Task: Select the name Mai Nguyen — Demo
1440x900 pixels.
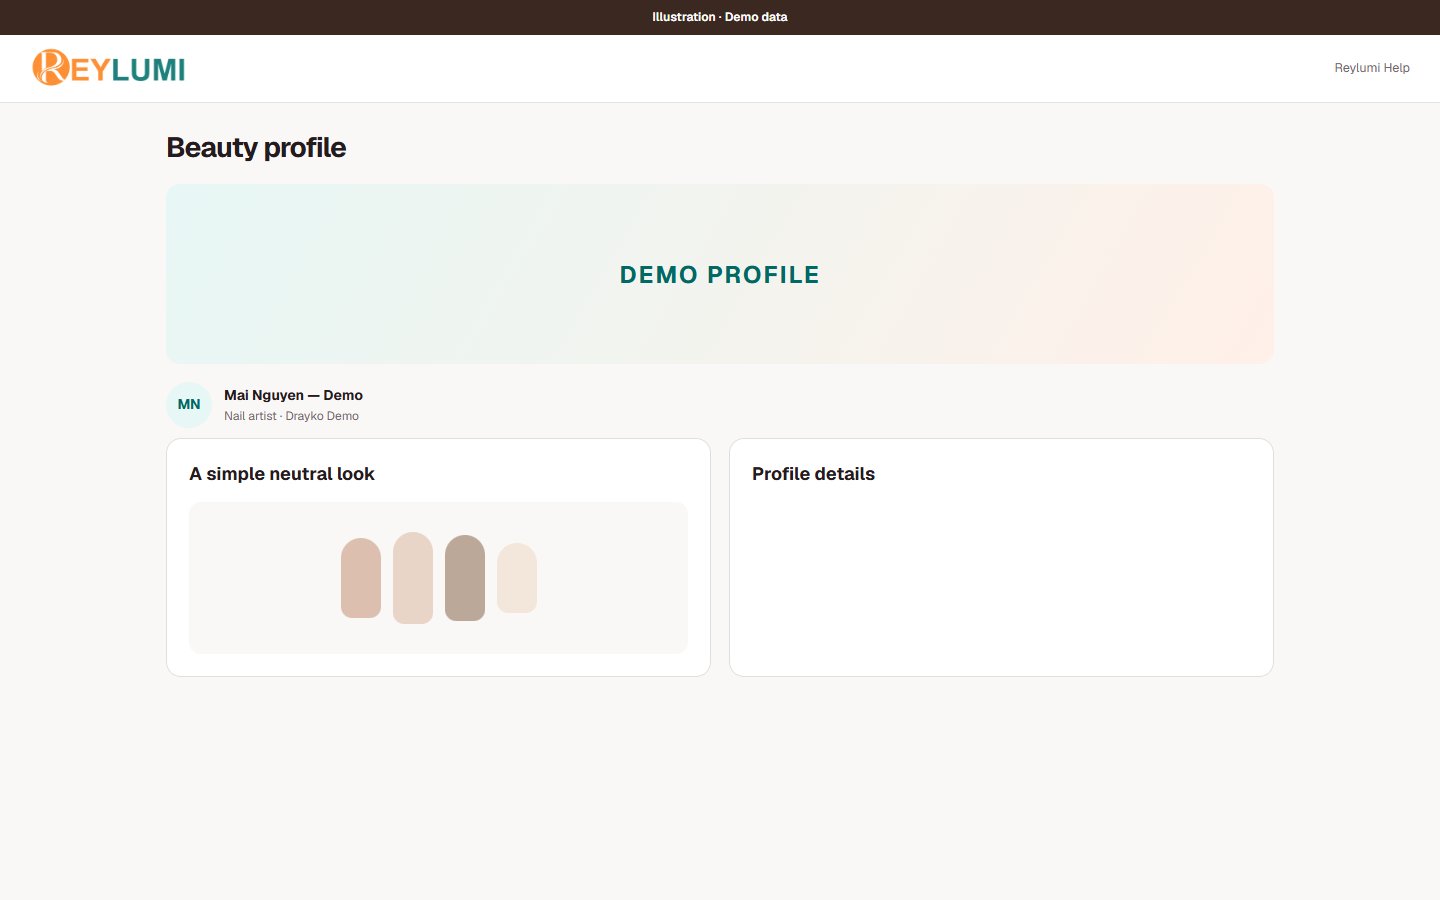Action: [x=293, y=395]
